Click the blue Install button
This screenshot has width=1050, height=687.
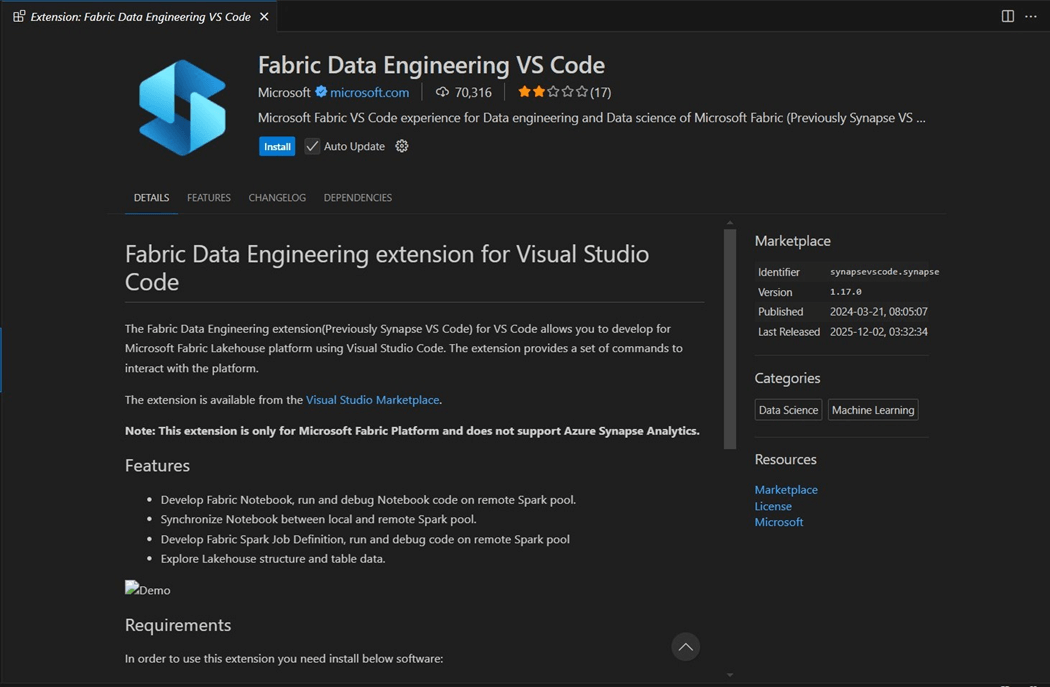click(x=277, y=146)
